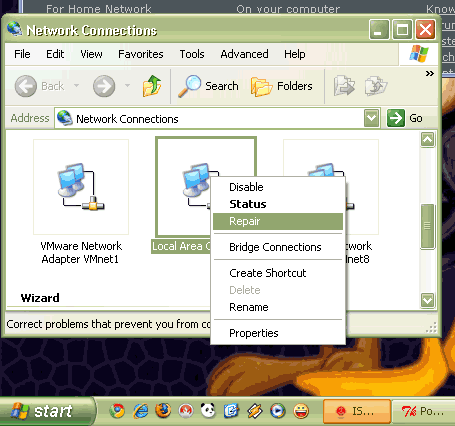This screenshot has width=455, height=426.
Task: Open the Advanced menu
Action: pyautogui.click(x=244, y=54)
